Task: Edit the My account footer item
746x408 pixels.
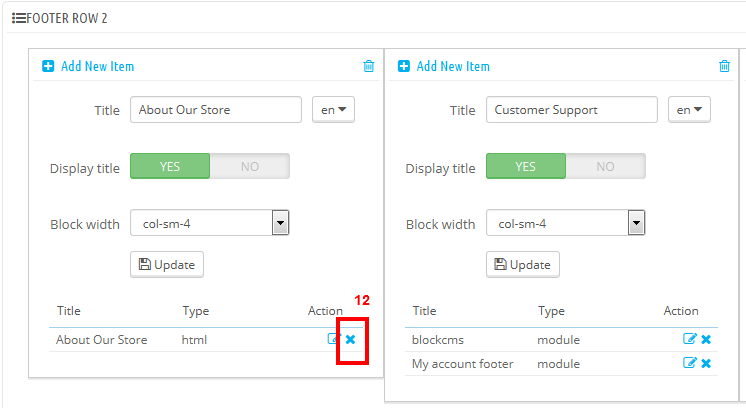Action: (689, 363)
